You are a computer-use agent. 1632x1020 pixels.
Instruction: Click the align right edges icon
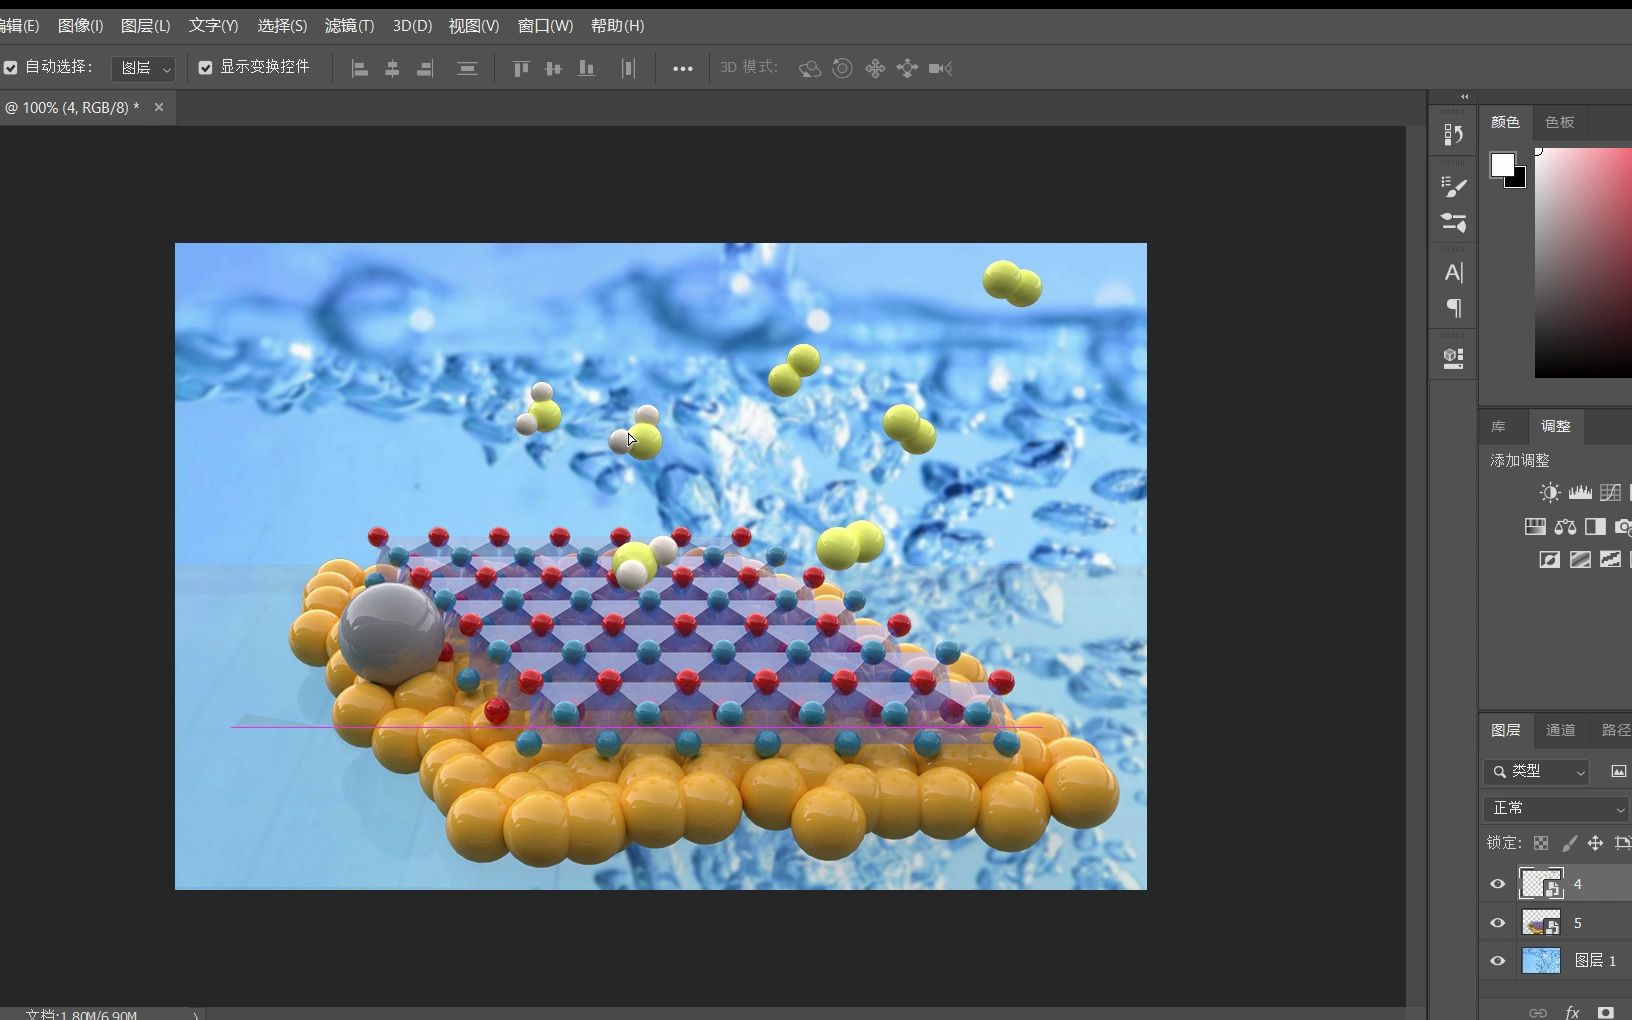(425, 69)
